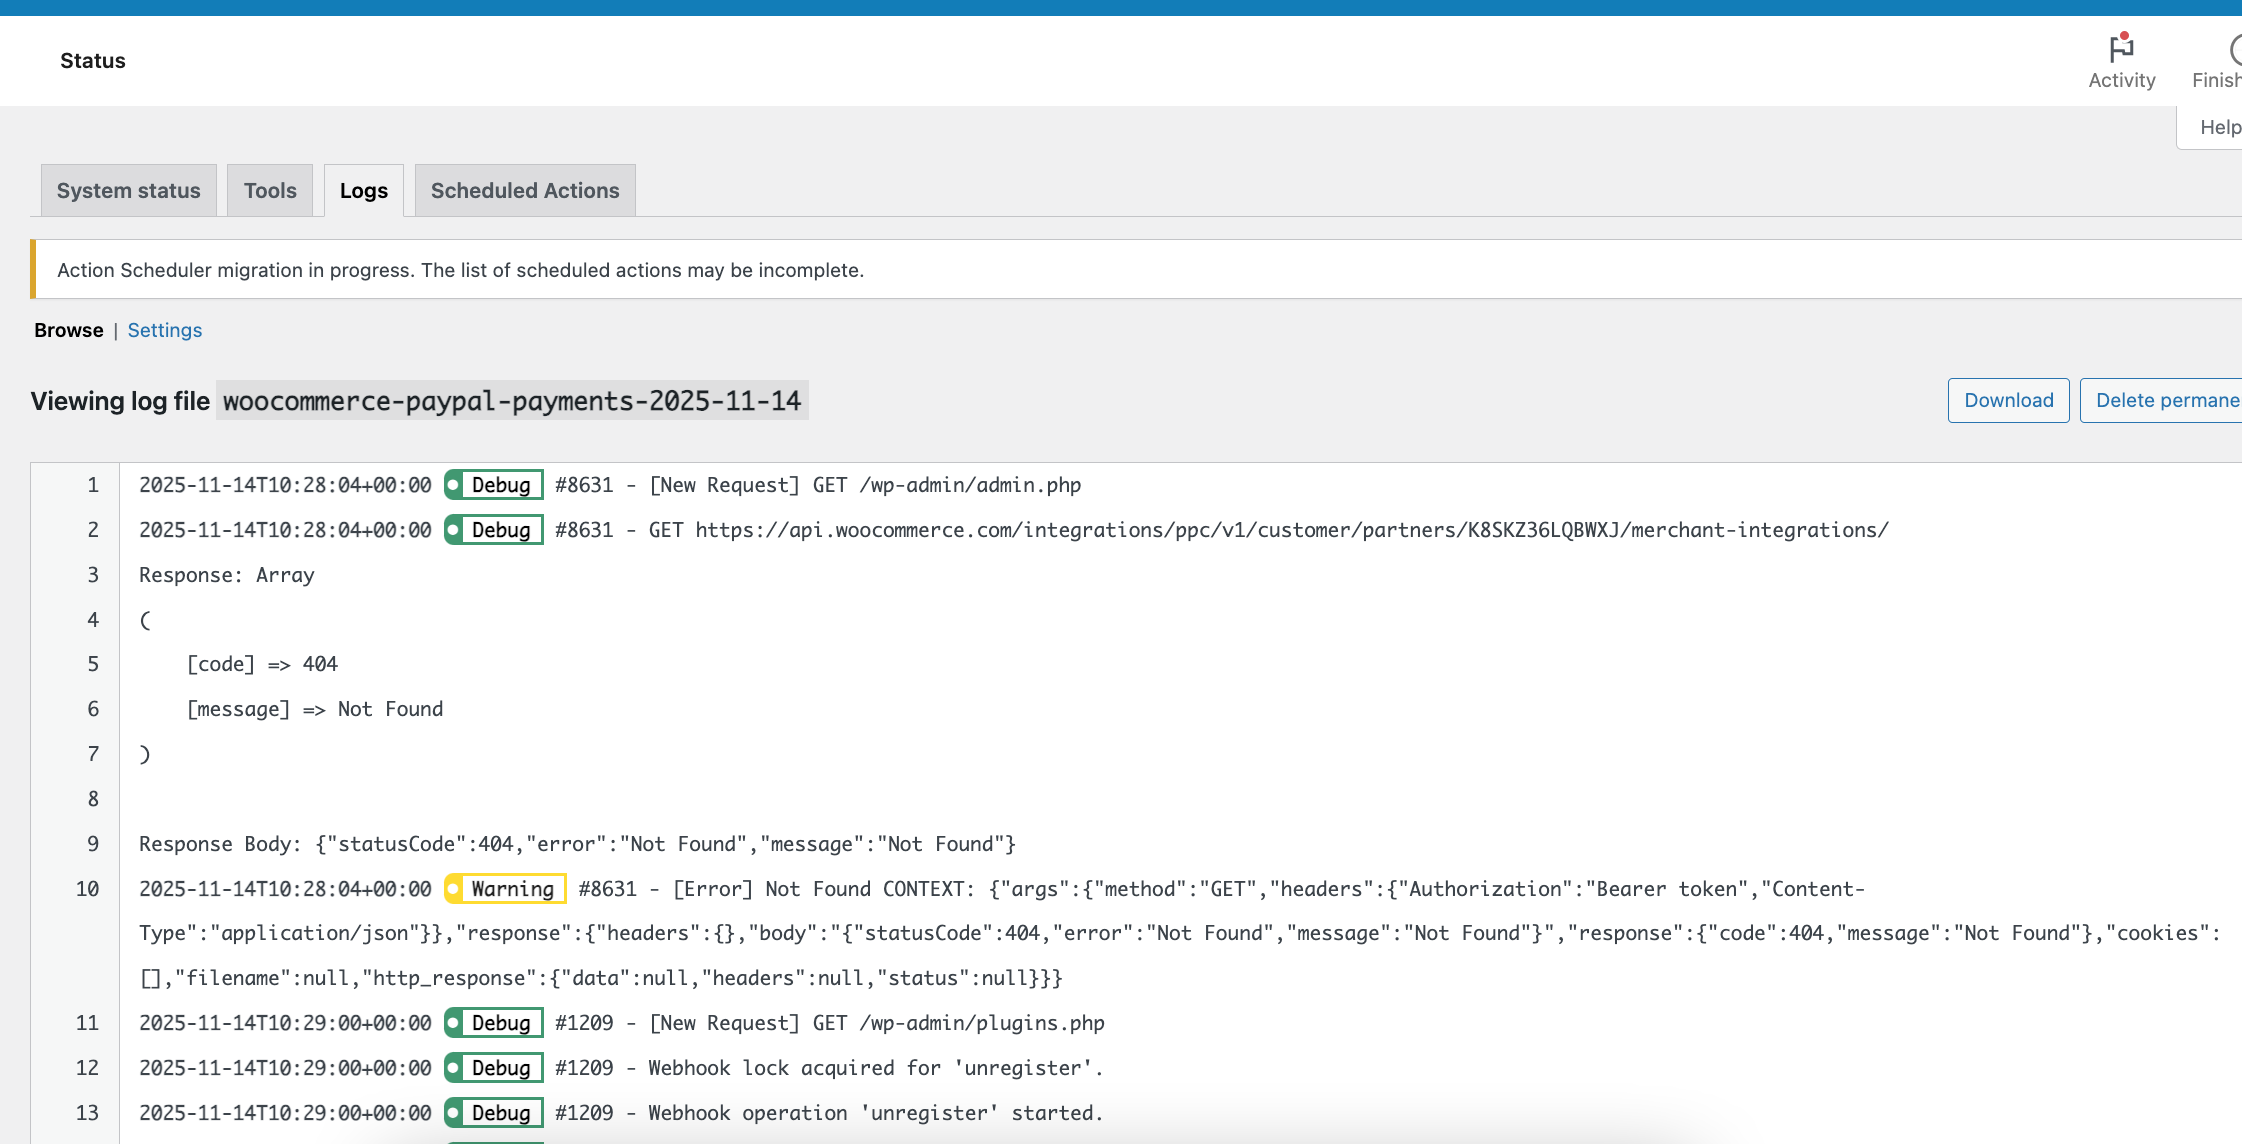Switch to the System status tab
The image size is (2242, 1144).
click(128, 190)
